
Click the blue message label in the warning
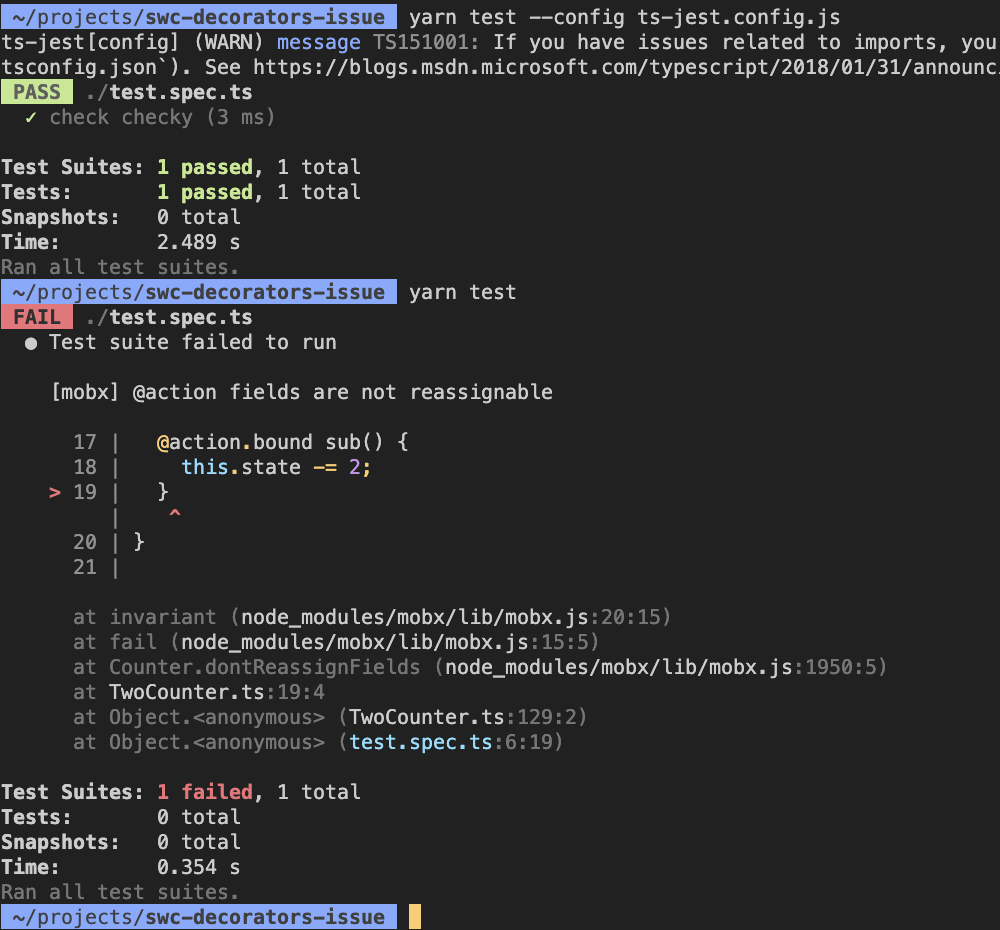[x=318, y=42]
